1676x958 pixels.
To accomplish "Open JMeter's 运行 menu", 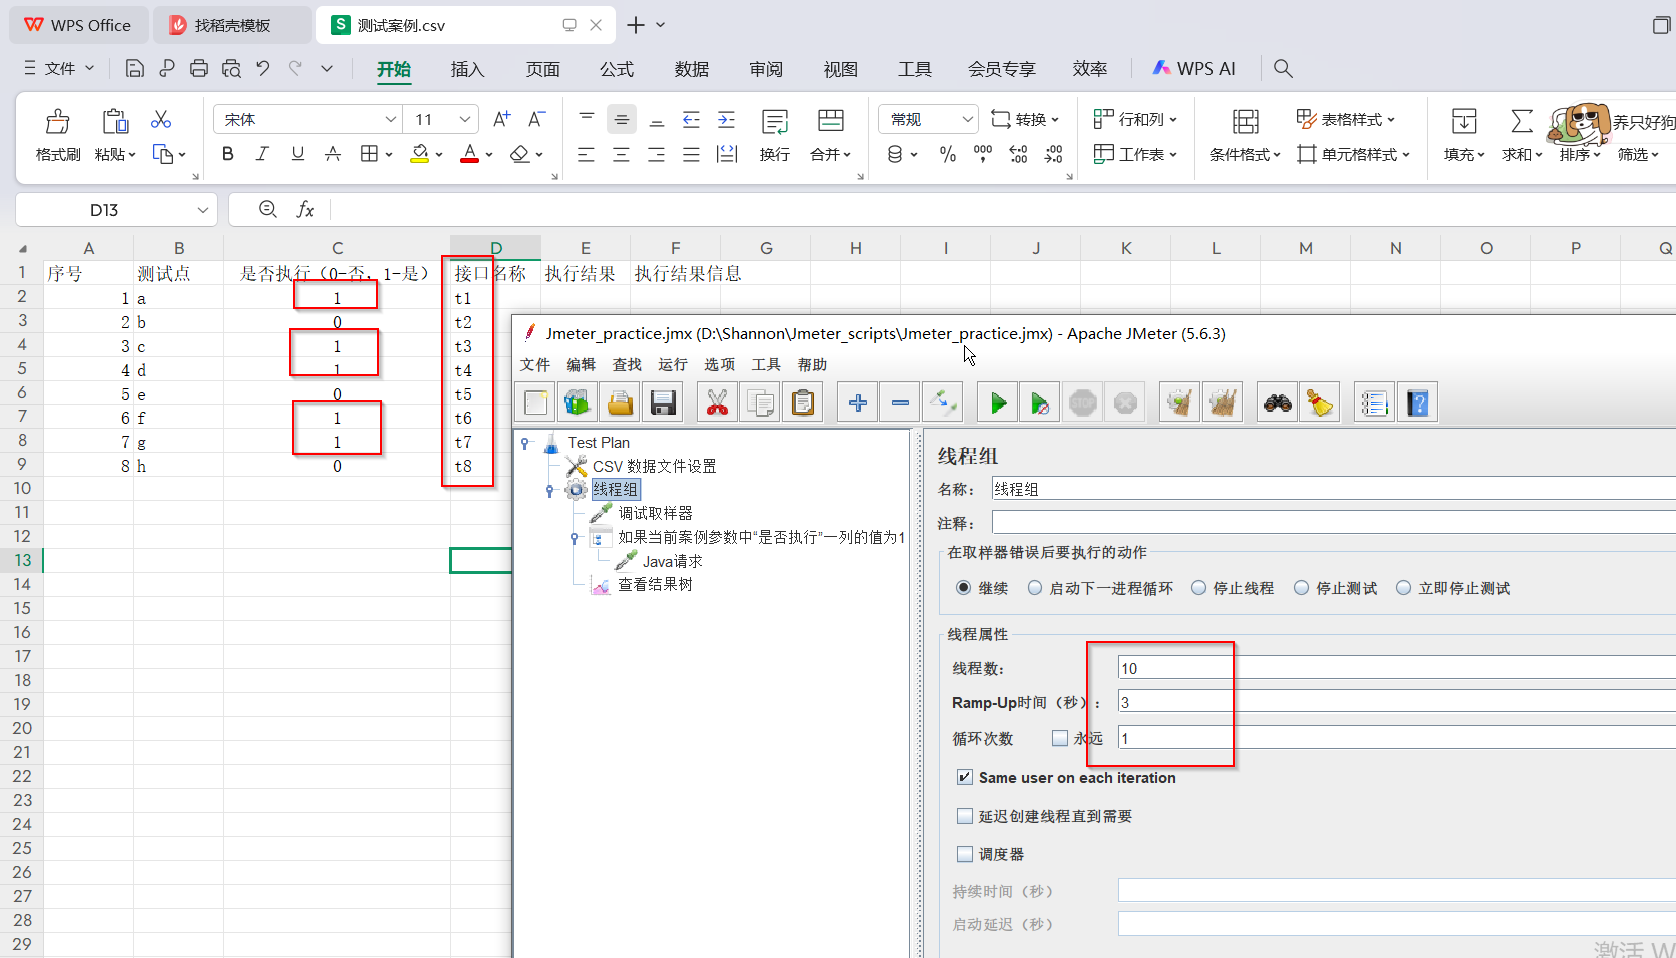I will click(673, 364).
